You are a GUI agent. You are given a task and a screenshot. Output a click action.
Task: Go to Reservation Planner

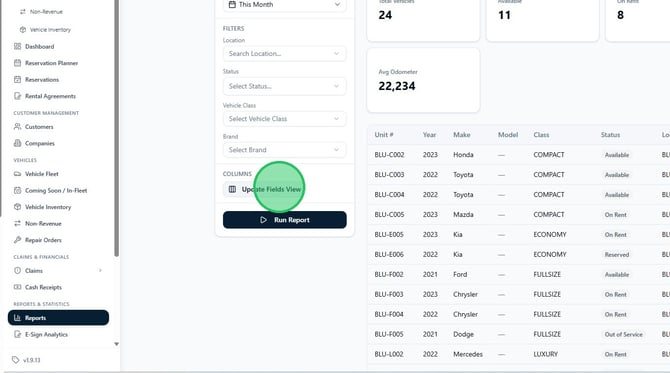point(51,63)
